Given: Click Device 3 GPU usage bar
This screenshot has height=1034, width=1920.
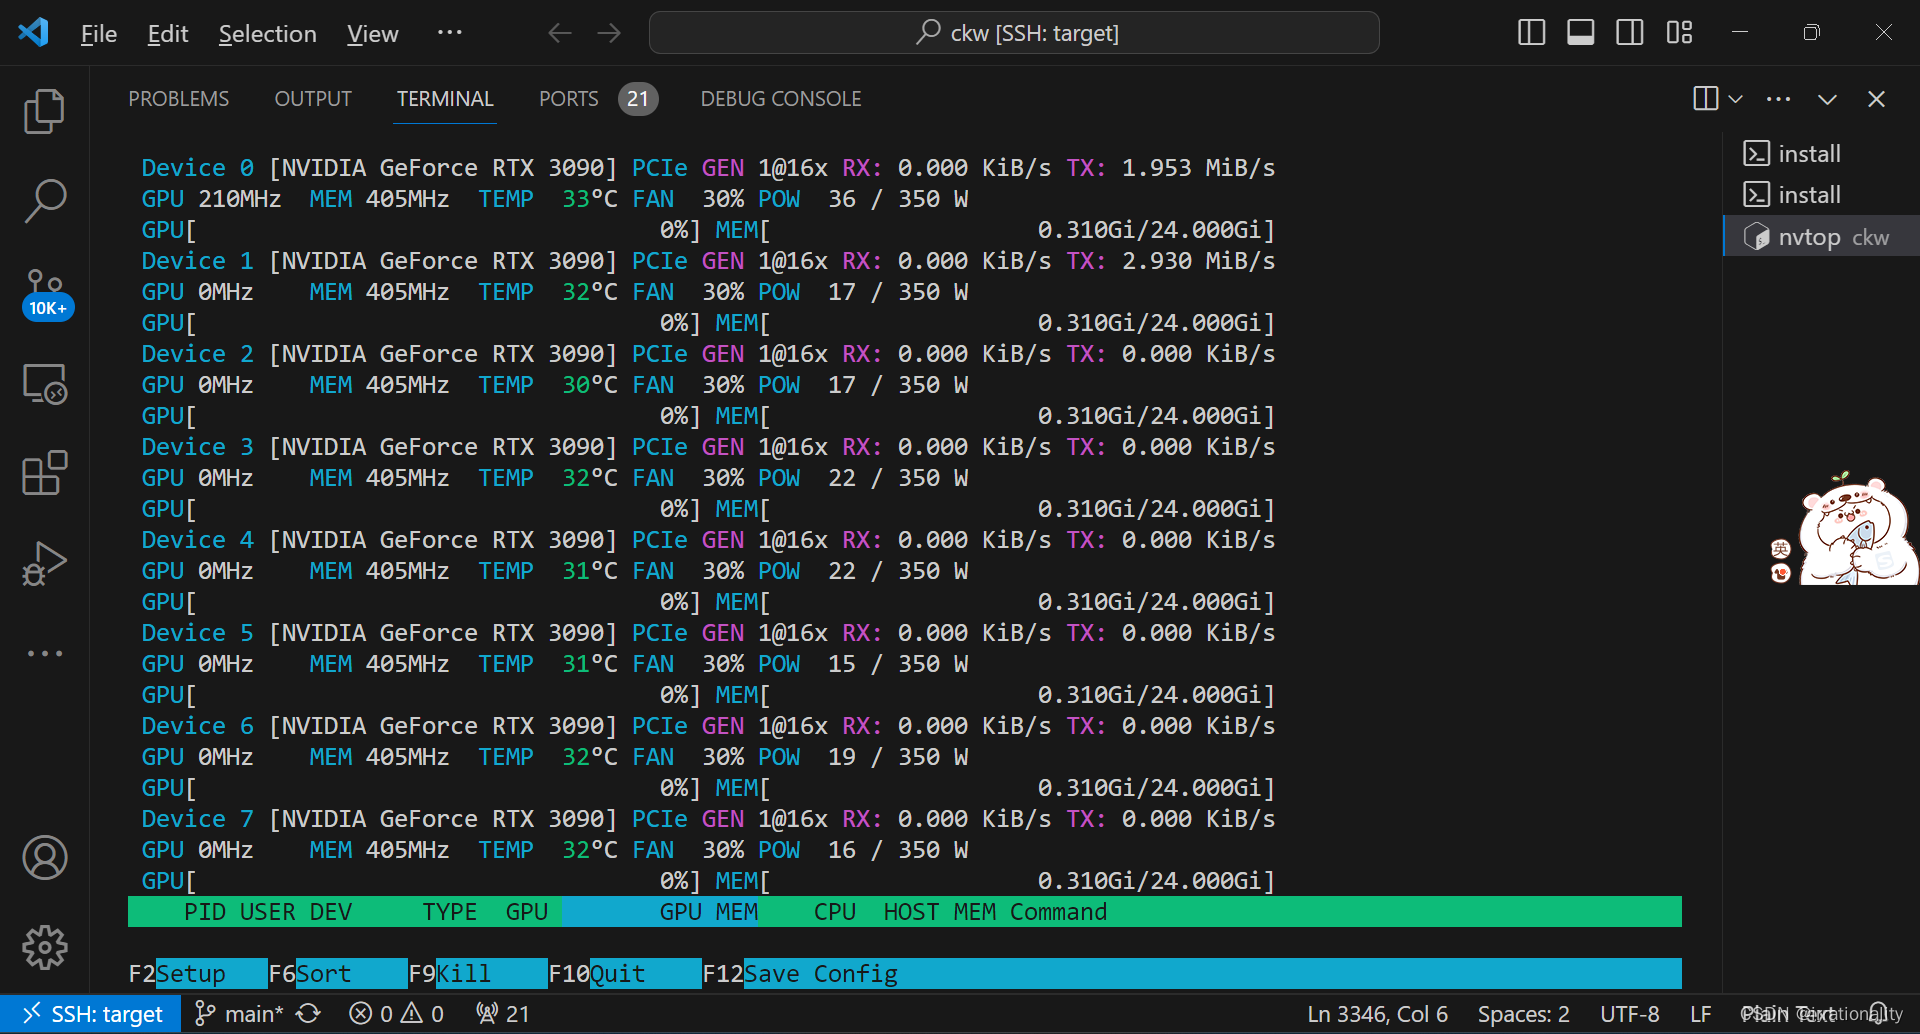Looking at the screenshot, I should [421, 509].
